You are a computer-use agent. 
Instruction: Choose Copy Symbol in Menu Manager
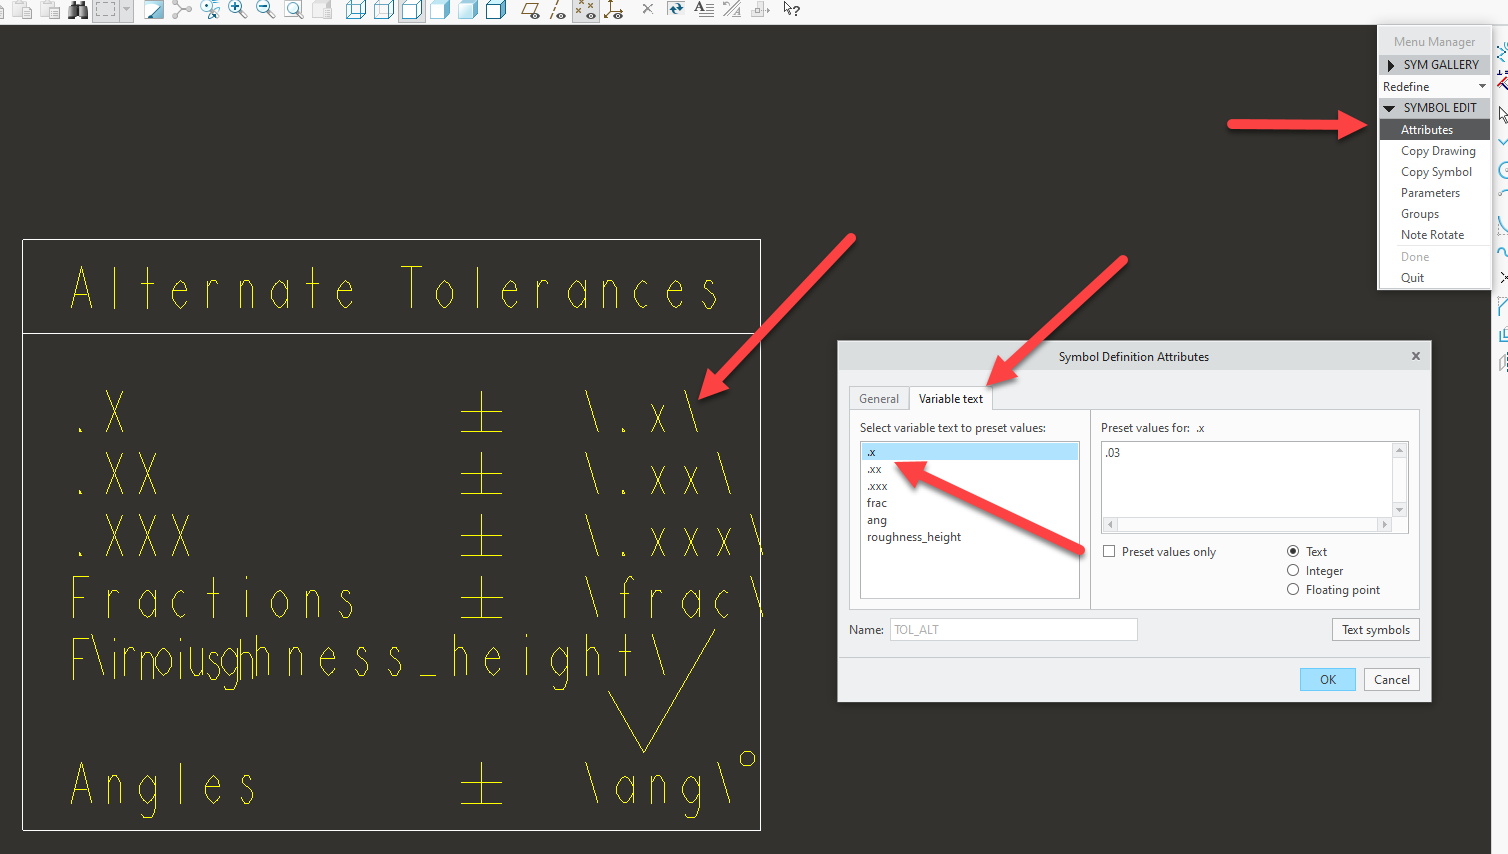pos(1437,171)
